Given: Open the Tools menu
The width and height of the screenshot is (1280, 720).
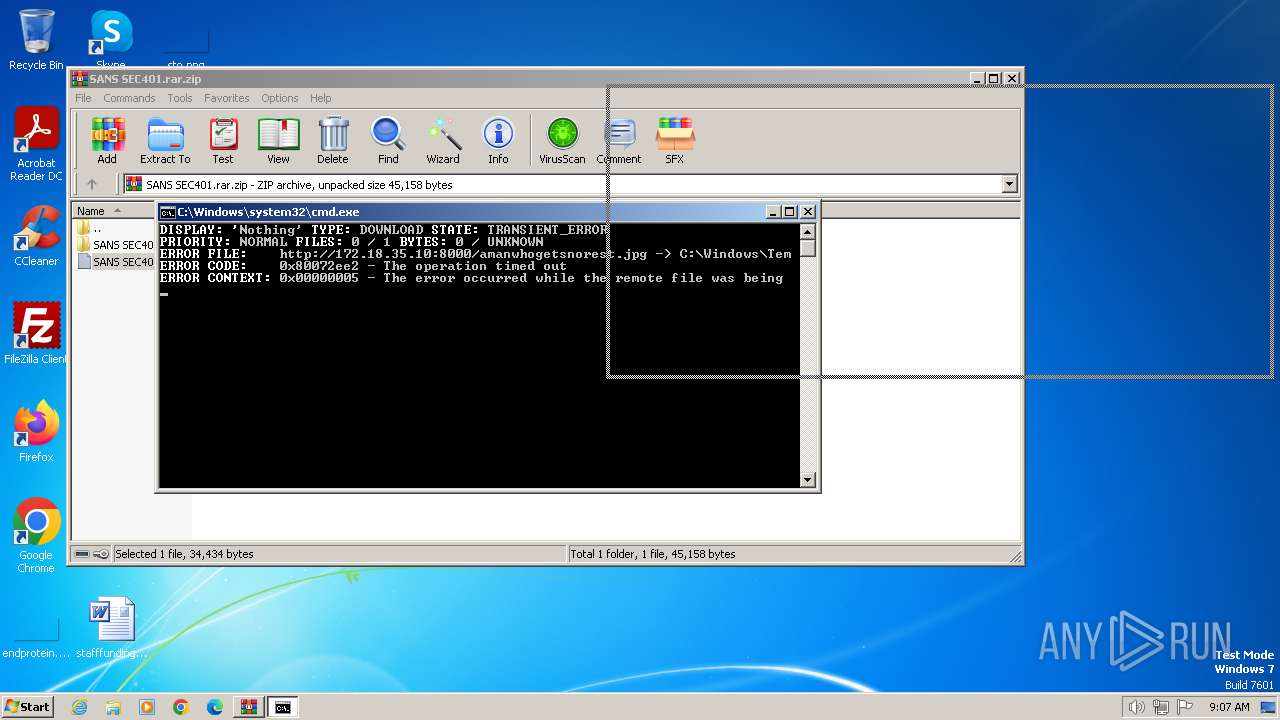Looking at the screenshot, I should tap(180, 98).
